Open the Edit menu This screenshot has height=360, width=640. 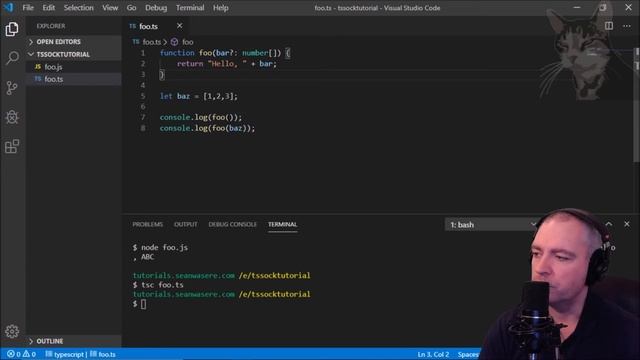(49, 8)
